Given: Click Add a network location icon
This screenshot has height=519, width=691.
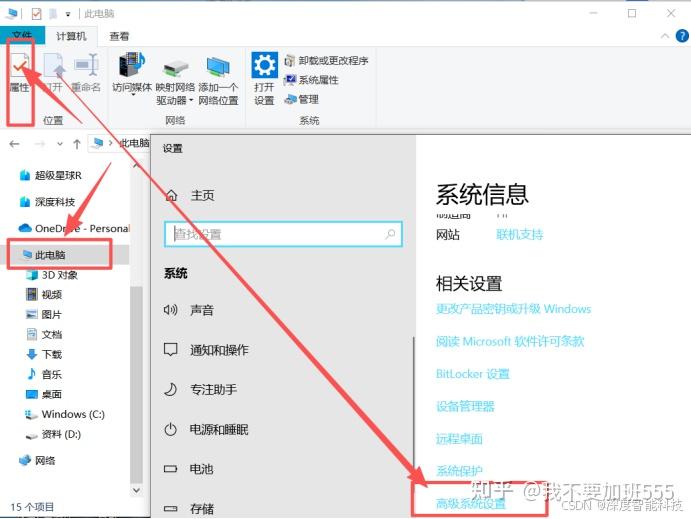Looking at the screenshot, I should [218, 82].
